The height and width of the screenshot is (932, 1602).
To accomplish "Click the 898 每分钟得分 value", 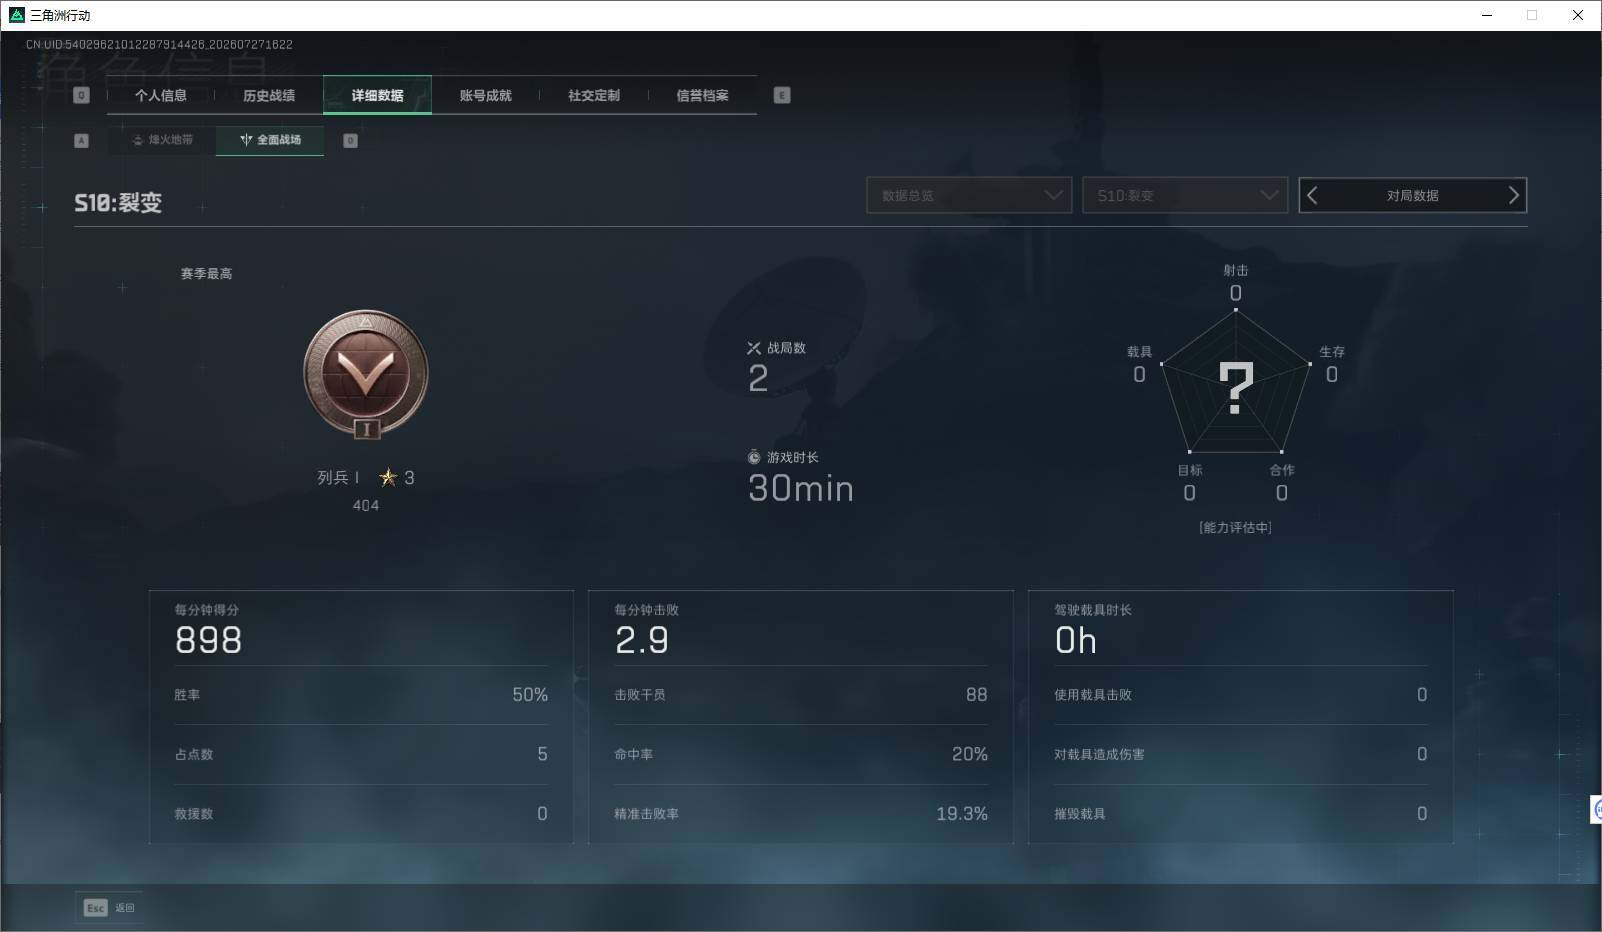I will click(x=208, y=640).
